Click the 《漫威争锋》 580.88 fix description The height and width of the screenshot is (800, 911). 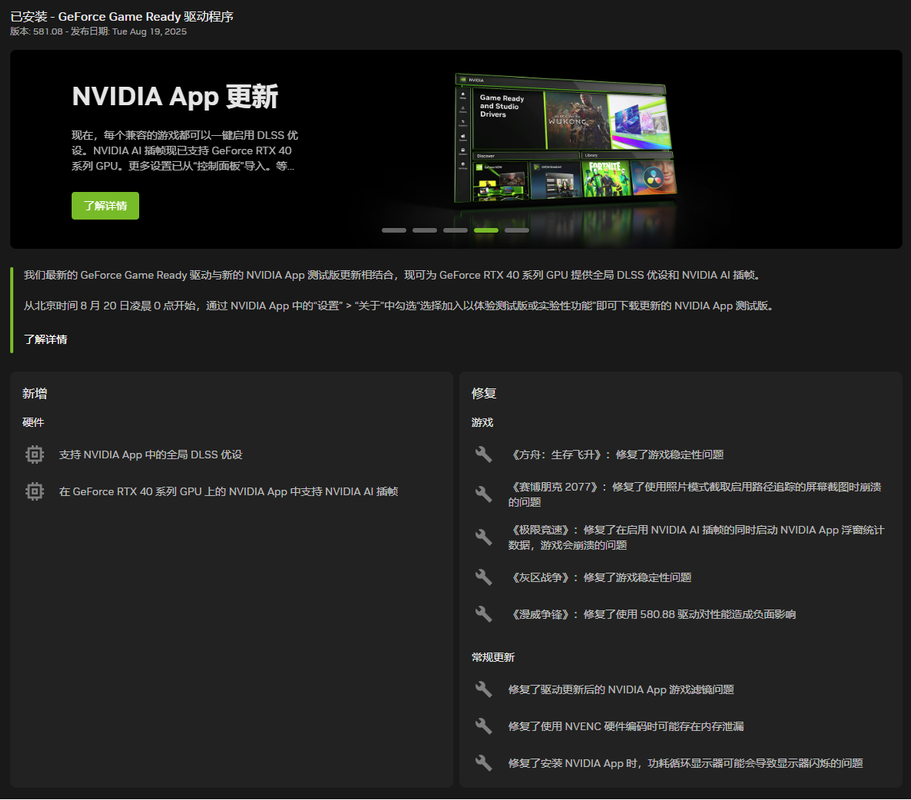point(652,614)
